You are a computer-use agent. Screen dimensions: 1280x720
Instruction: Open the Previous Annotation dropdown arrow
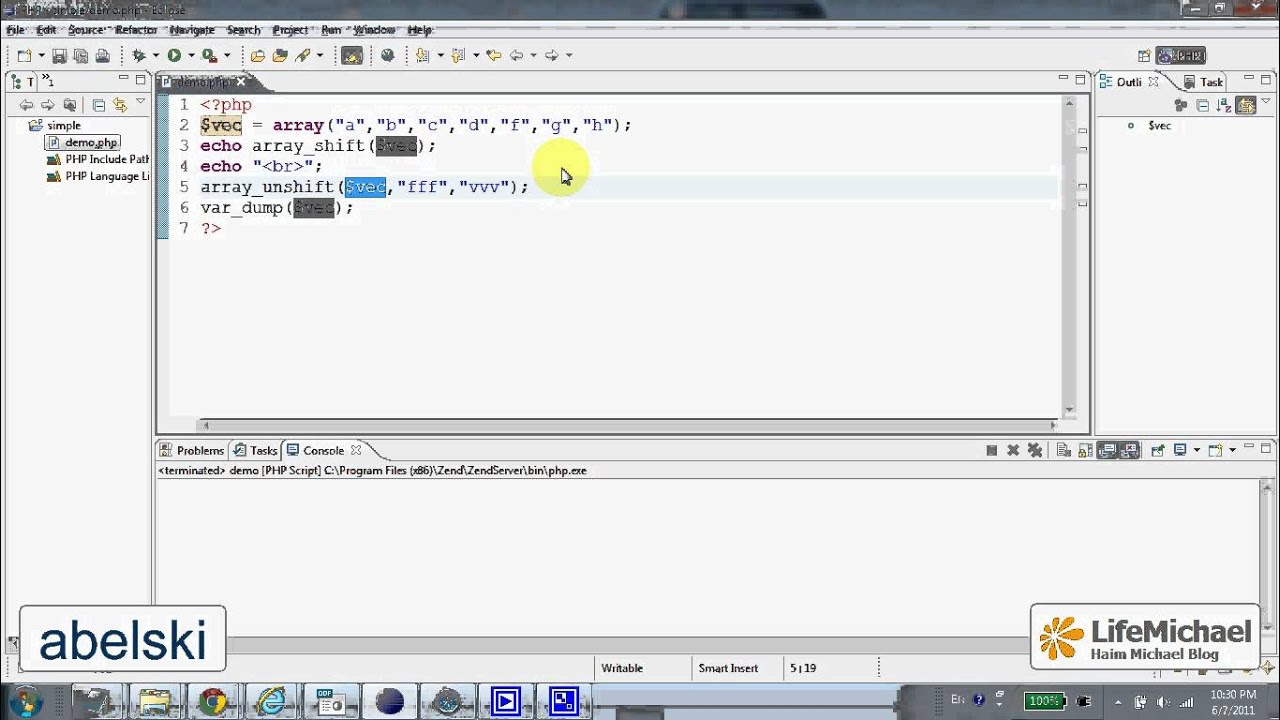coord(476,56)
